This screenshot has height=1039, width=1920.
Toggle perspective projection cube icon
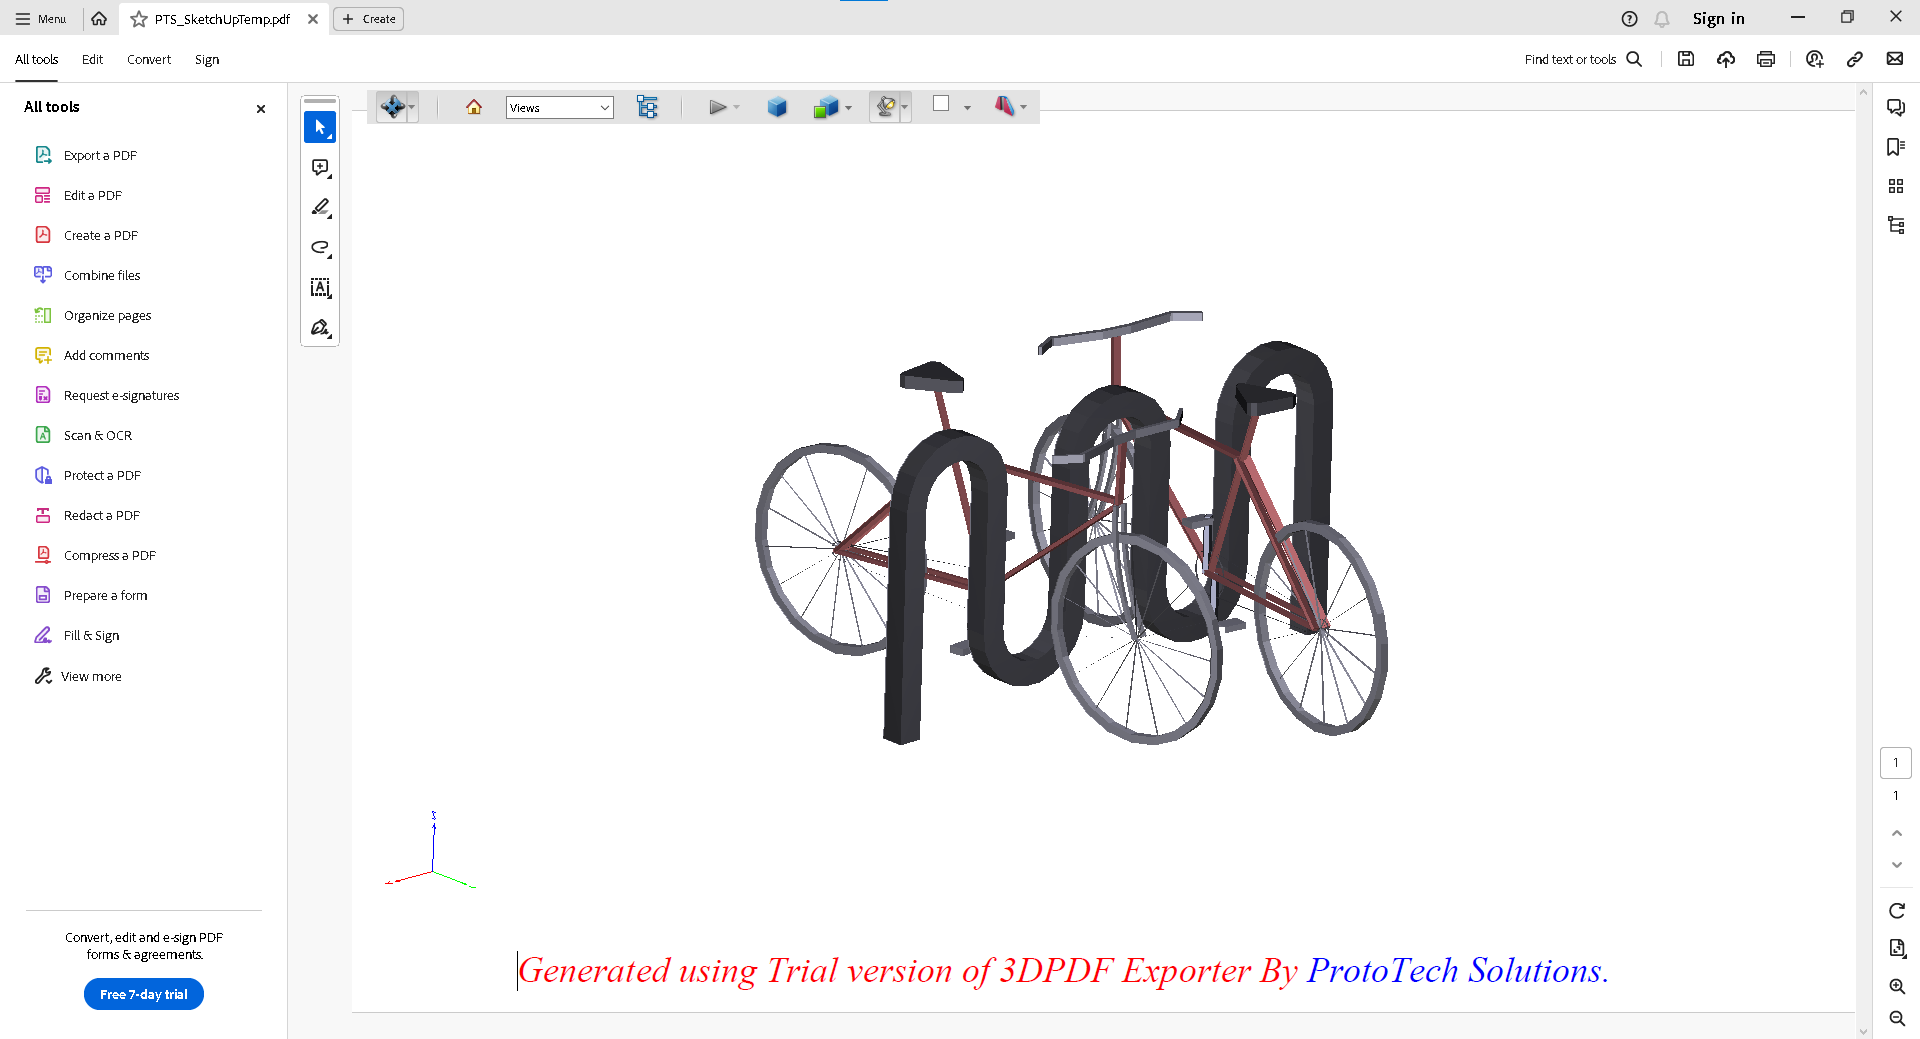[777, 107]
